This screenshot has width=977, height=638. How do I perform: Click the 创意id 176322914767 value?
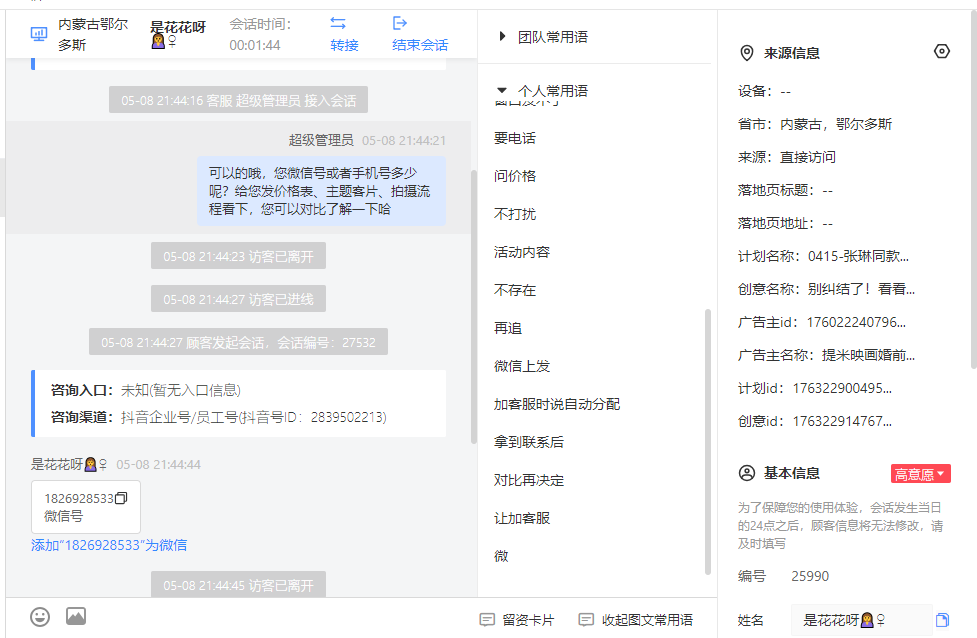[842, 421]
